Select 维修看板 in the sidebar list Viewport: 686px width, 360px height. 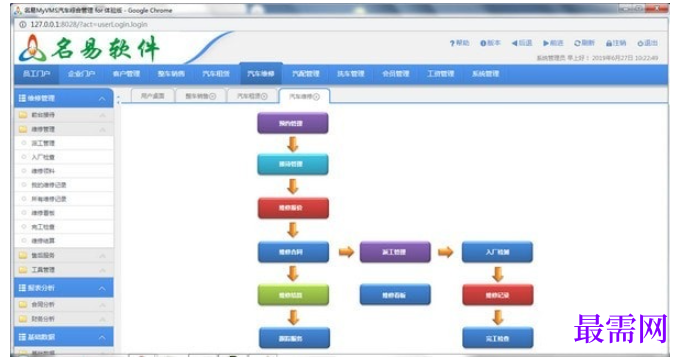(64, 213)
